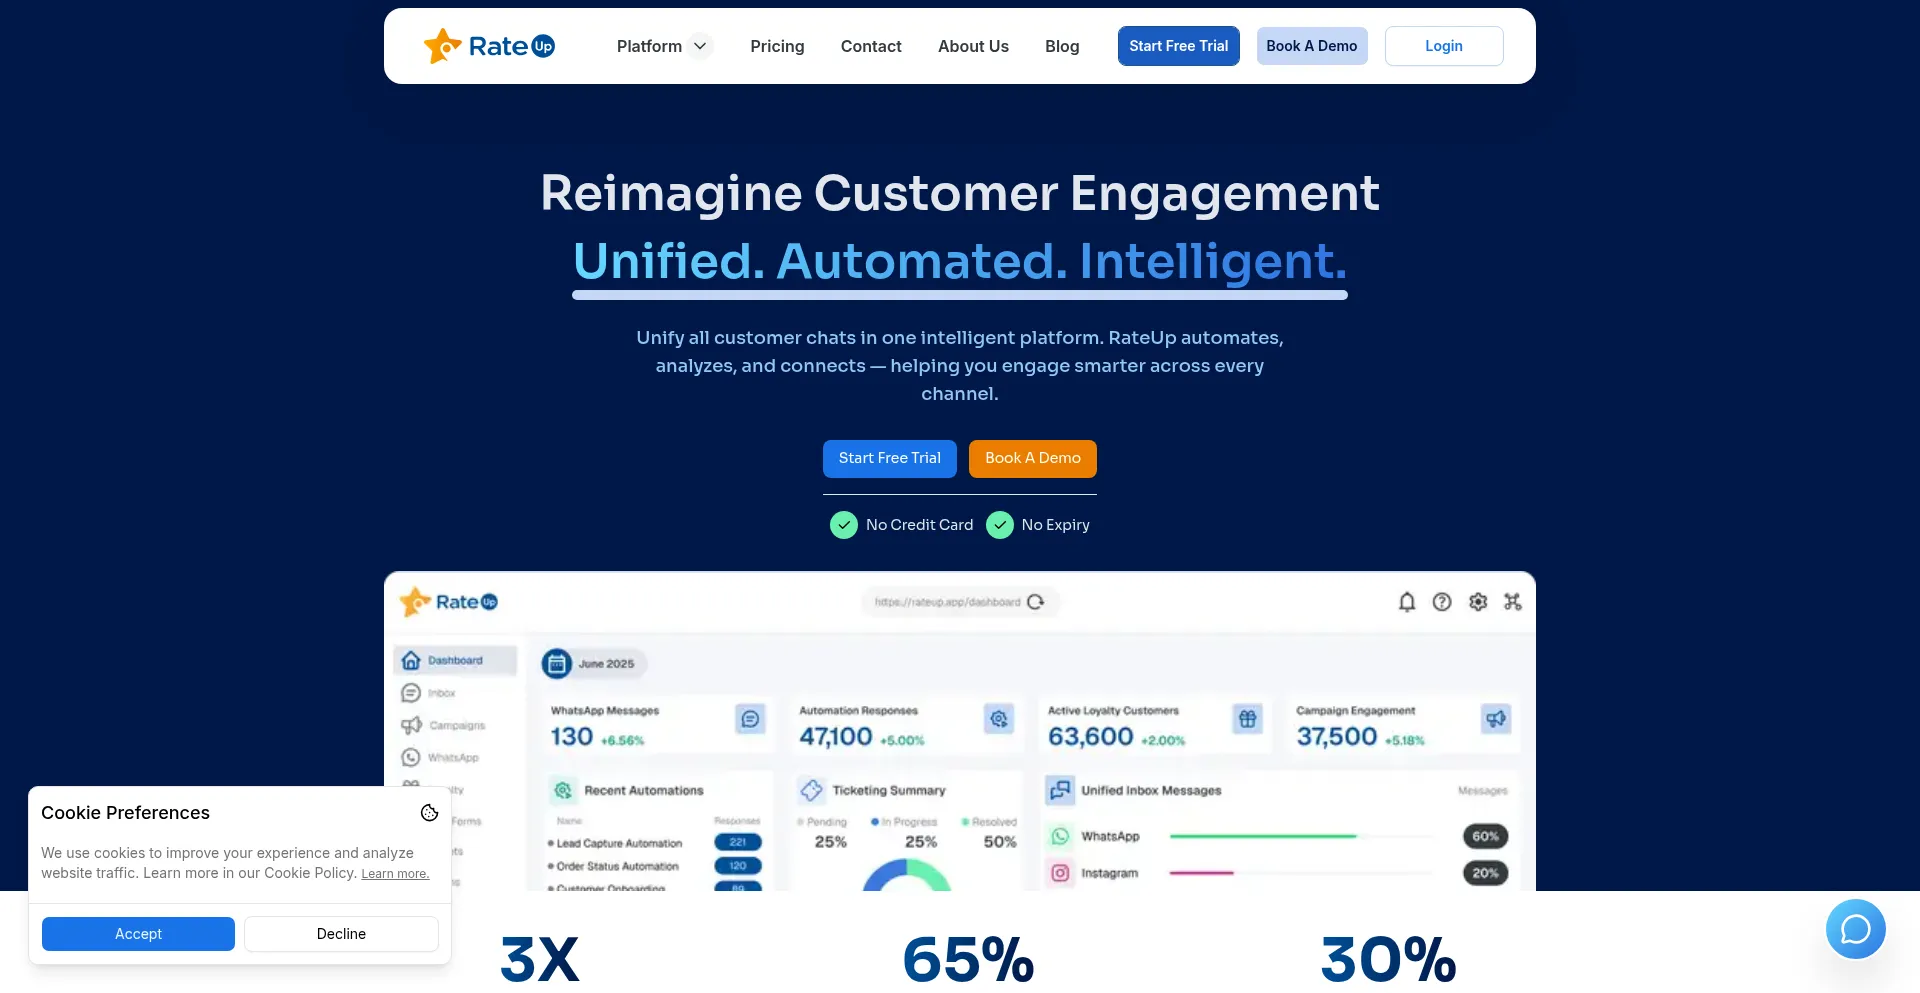Viewport: 1920px width, 993px height.
Task: Click the Recent Automations section icon
Action: coord(563,791)
